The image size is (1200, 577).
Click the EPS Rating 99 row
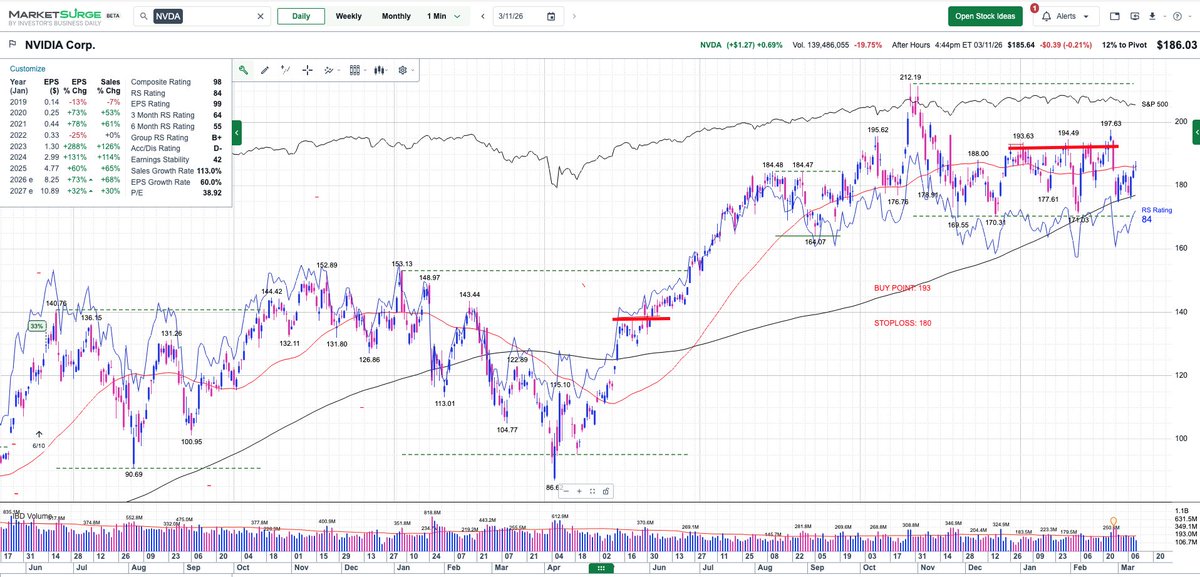tap(177, 103)
